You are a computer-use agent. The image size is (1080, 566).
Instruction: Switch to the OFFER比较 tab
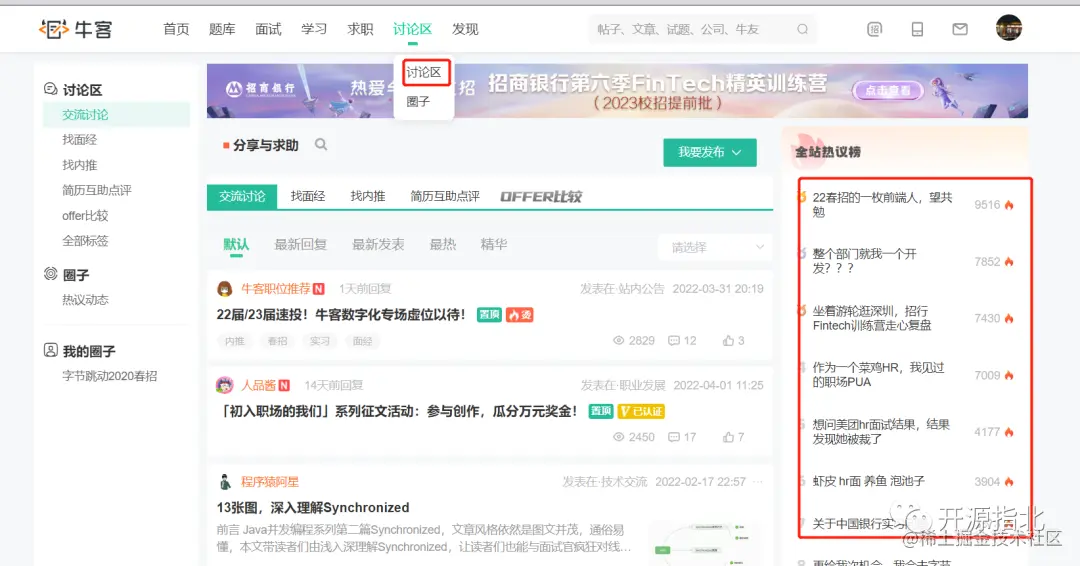pyautogui.click(x=541, y=196)
